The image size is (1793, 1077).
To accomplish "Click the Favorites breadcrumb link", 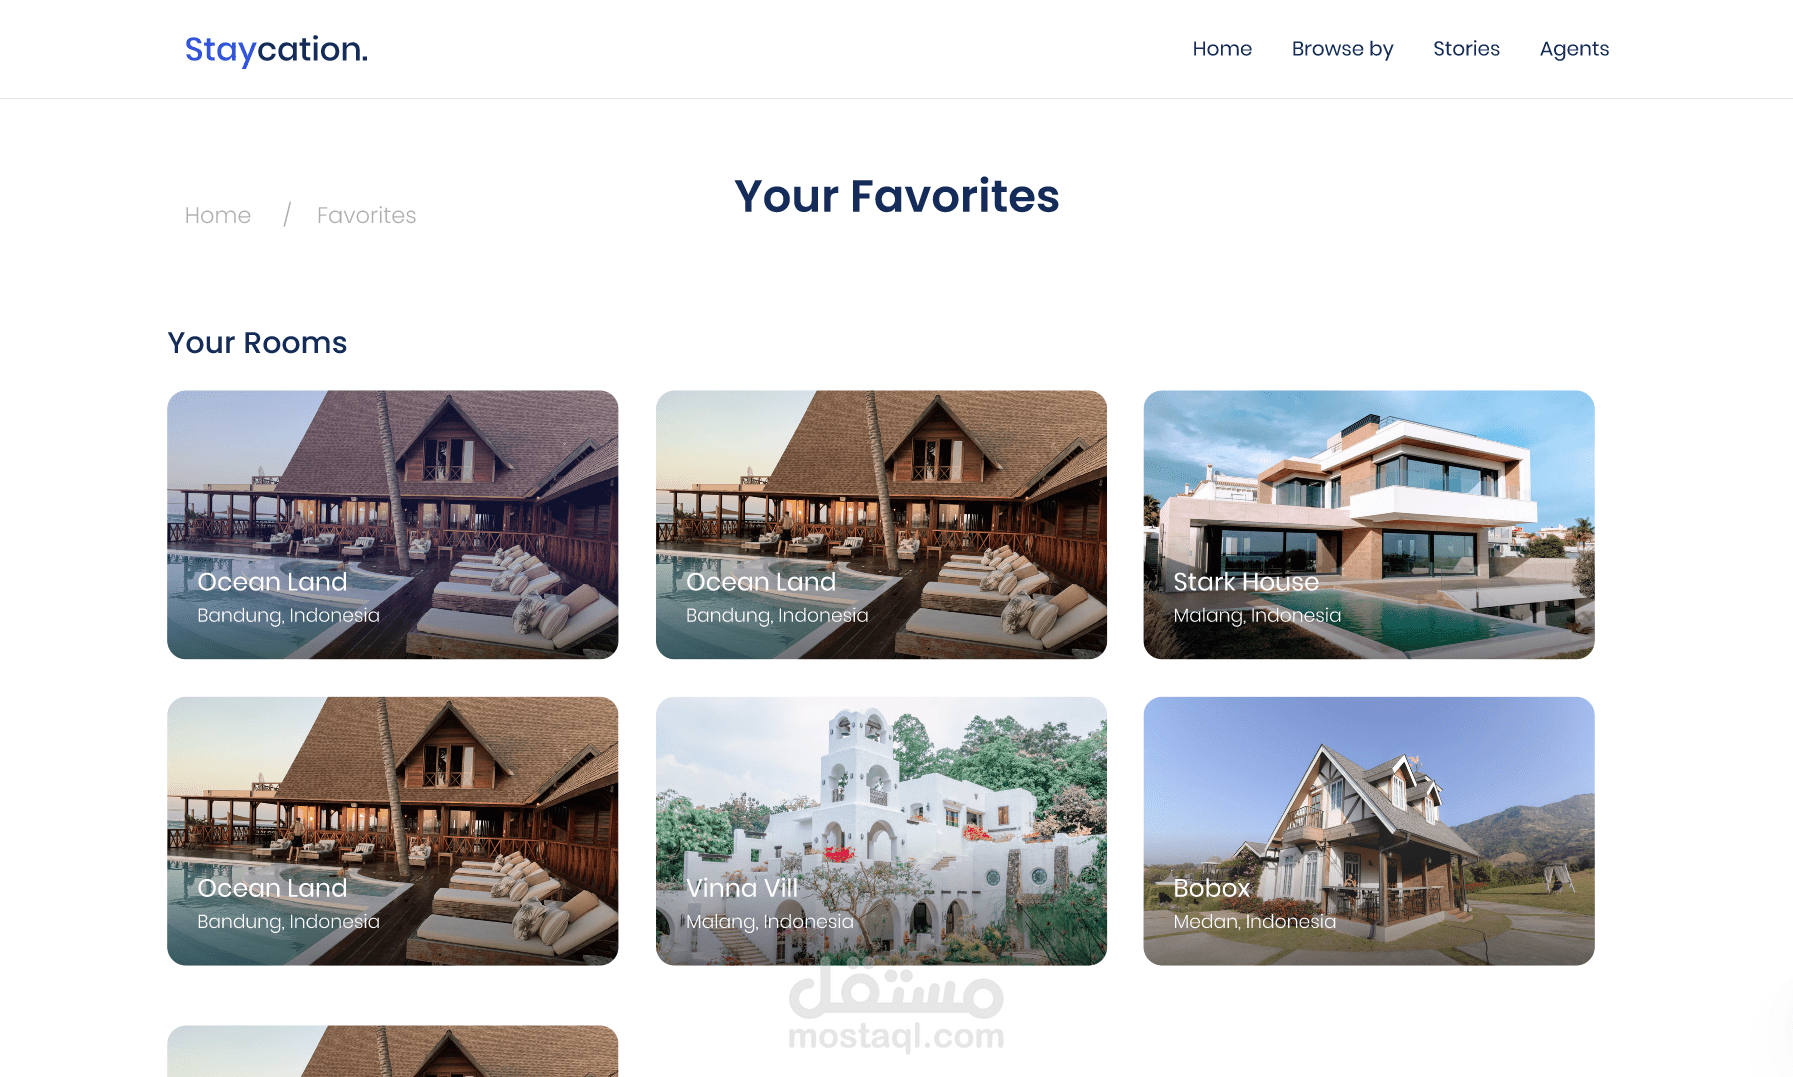I will (366, 215).
